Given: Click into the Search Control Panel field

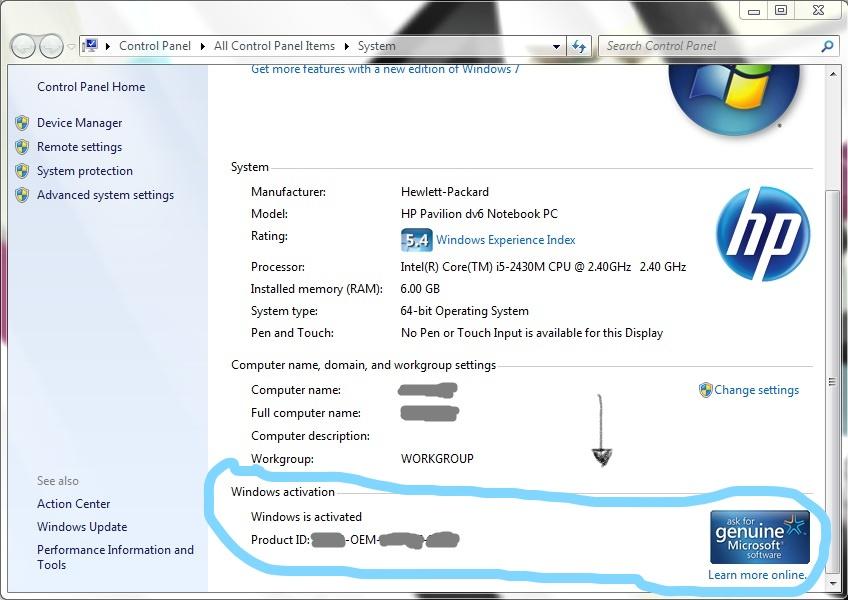Looking at the screenshot, I should 708,47.
